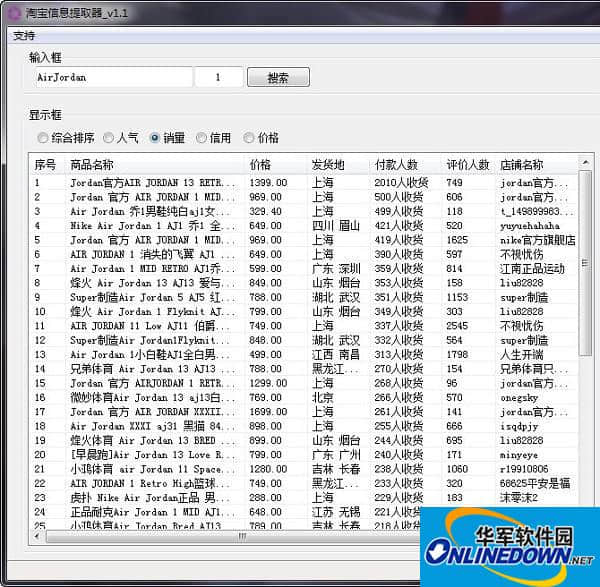This screenshot has width=600, height=587.
Task: Click price cell 1280.00
Action: point(268,469)
